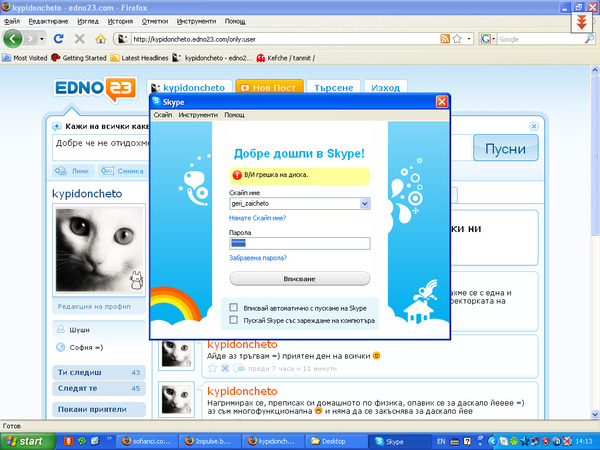Open Latest Headlines feed bookmark
The width and height of the screenshot is (600, 450).
pos(140,58)
